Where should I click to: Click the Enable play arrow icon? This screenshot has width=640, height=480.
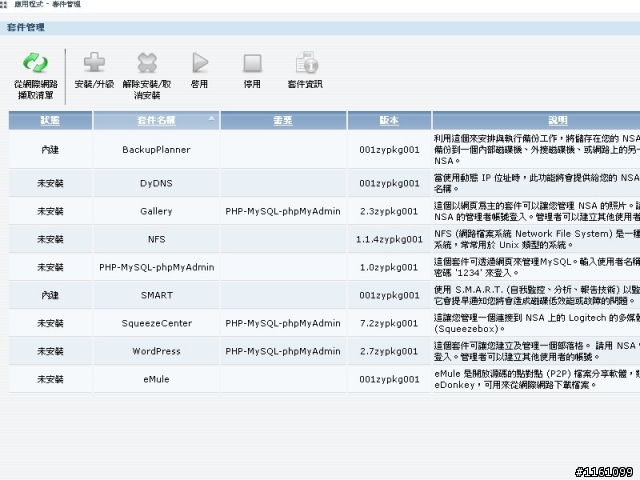click(200, 63)
